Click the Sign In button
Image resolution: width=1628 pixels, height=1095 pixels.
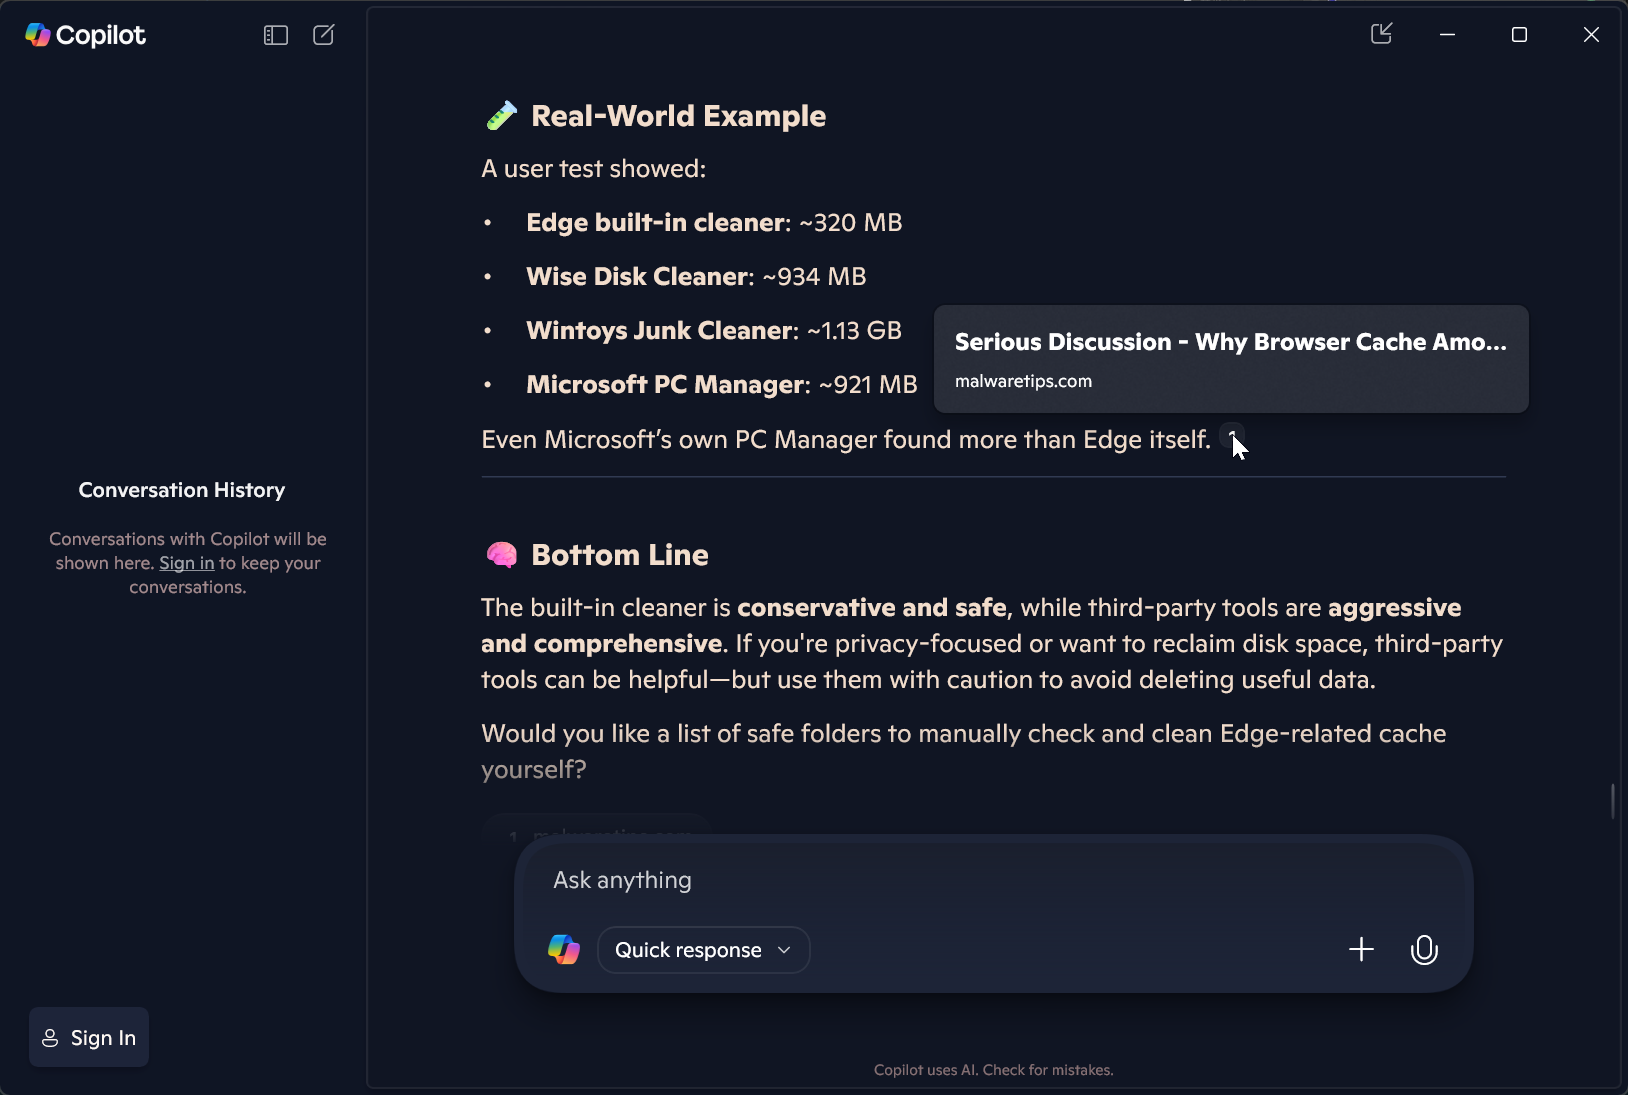click(89, 1037)
